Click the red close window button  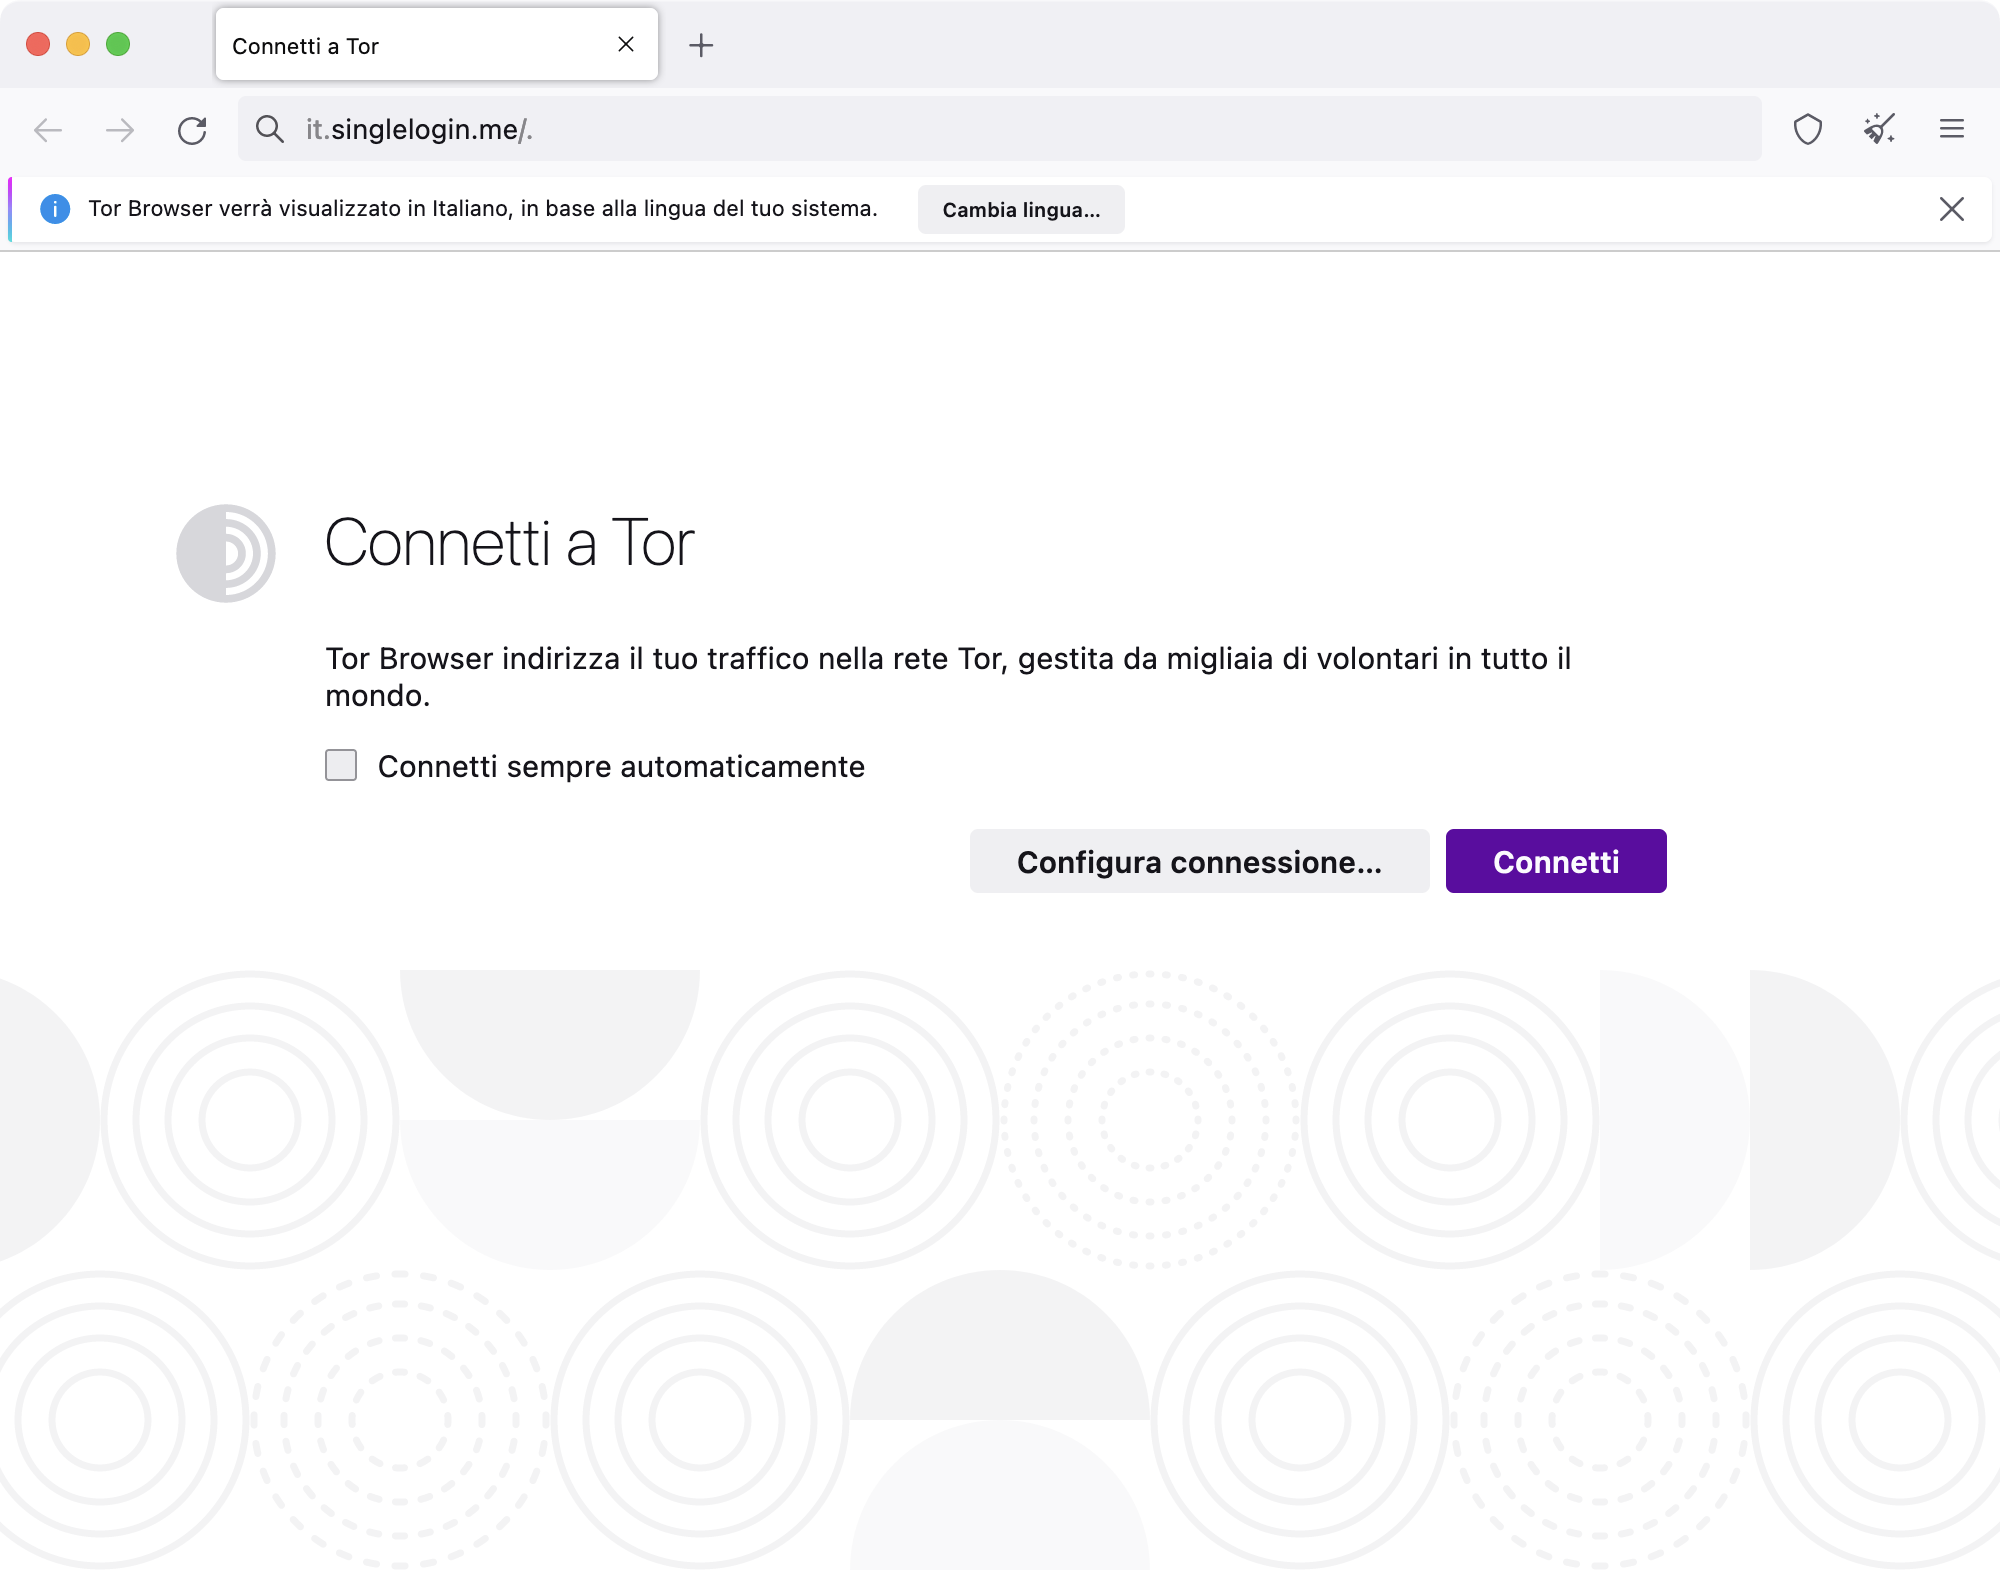(38, 44)
